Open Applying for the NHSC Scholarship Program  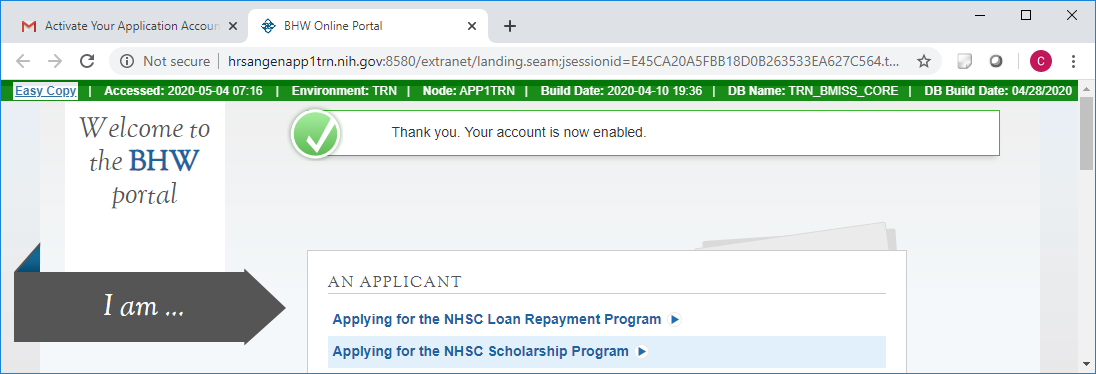(x=480, y=352)
